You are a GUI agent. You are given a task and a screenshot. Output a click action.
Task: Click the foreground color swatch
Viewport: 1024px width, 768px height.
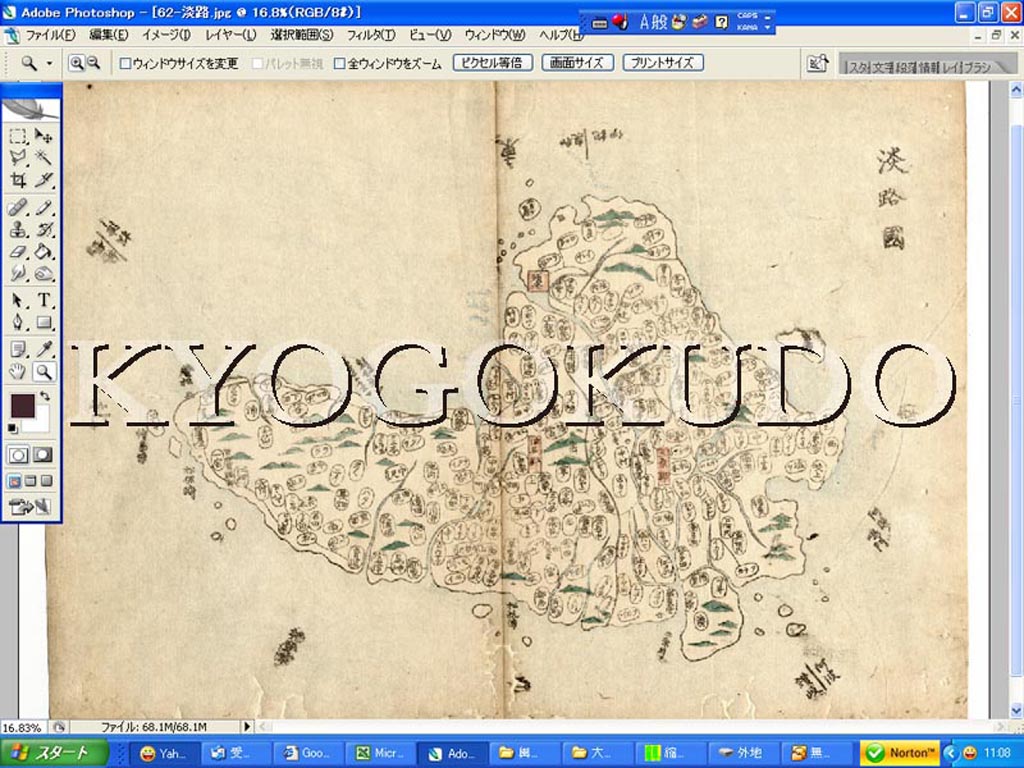pos(22,405)
